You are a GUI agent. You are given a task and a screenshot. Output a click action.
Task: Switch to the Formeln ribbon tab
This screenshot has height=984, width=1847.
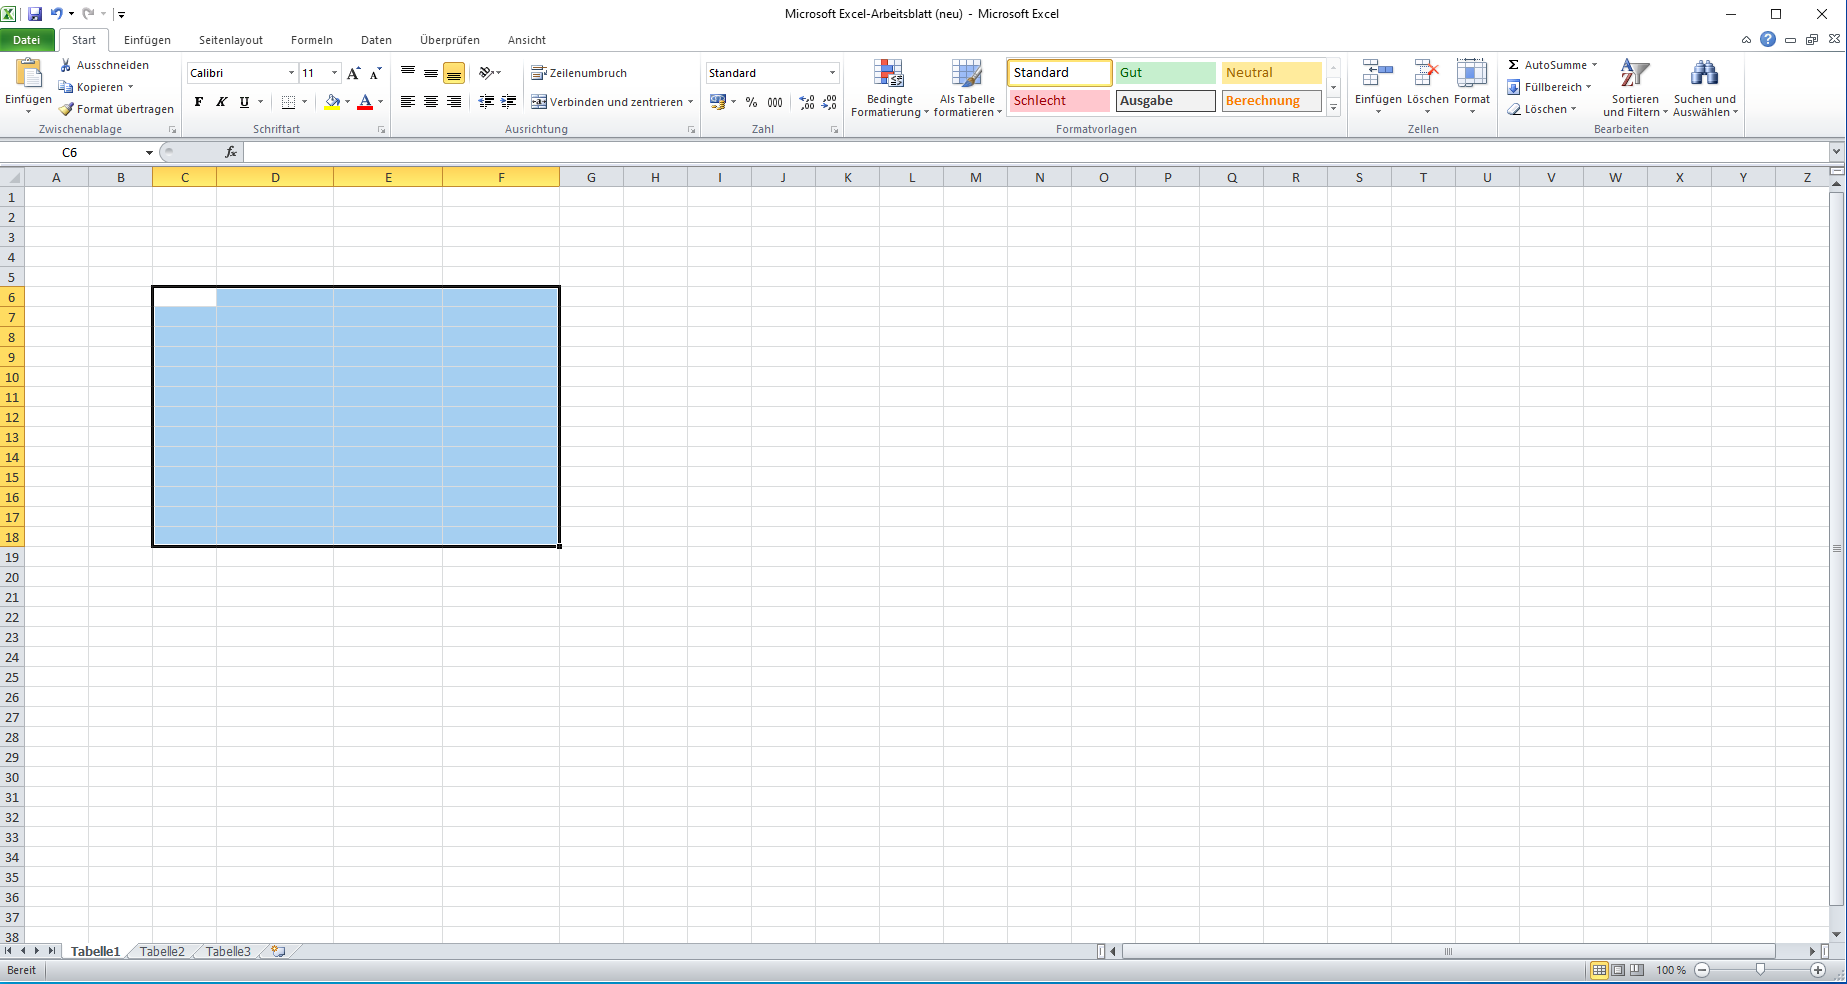311,40
